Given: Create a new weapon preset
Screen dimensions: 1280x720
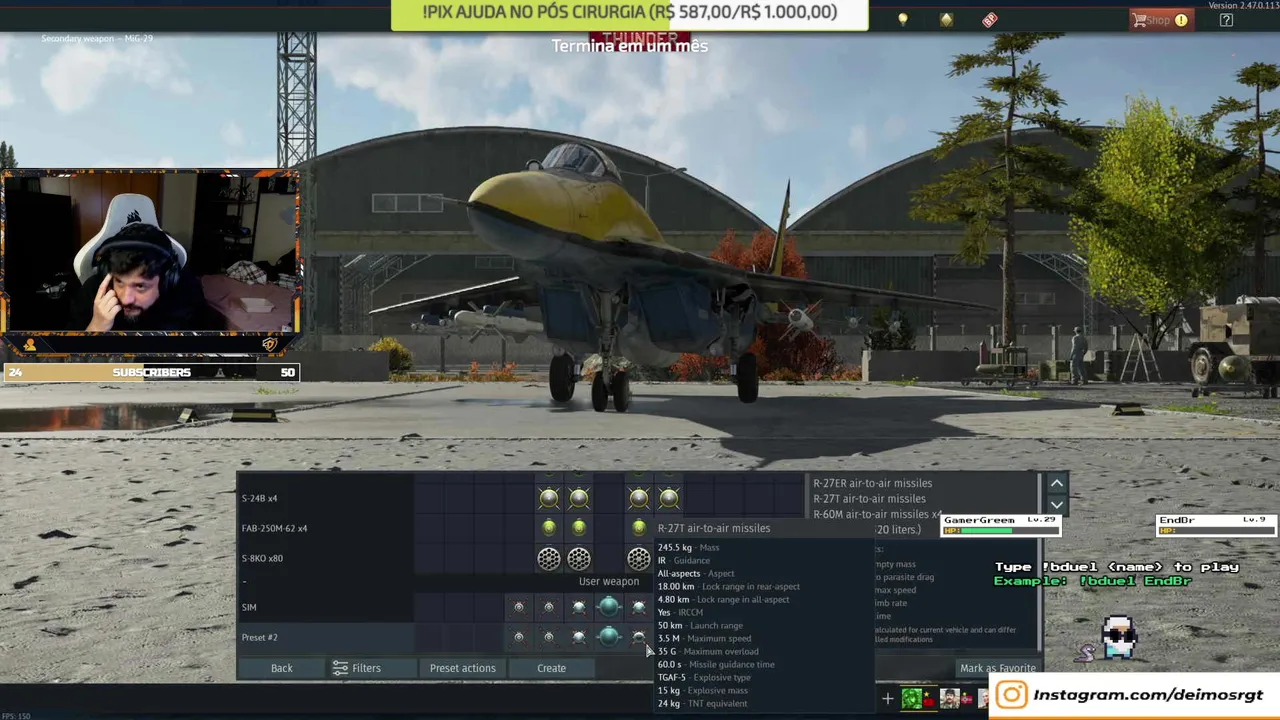Looking at the screenshot, I should pyautogui.click(x=551, y=668).
